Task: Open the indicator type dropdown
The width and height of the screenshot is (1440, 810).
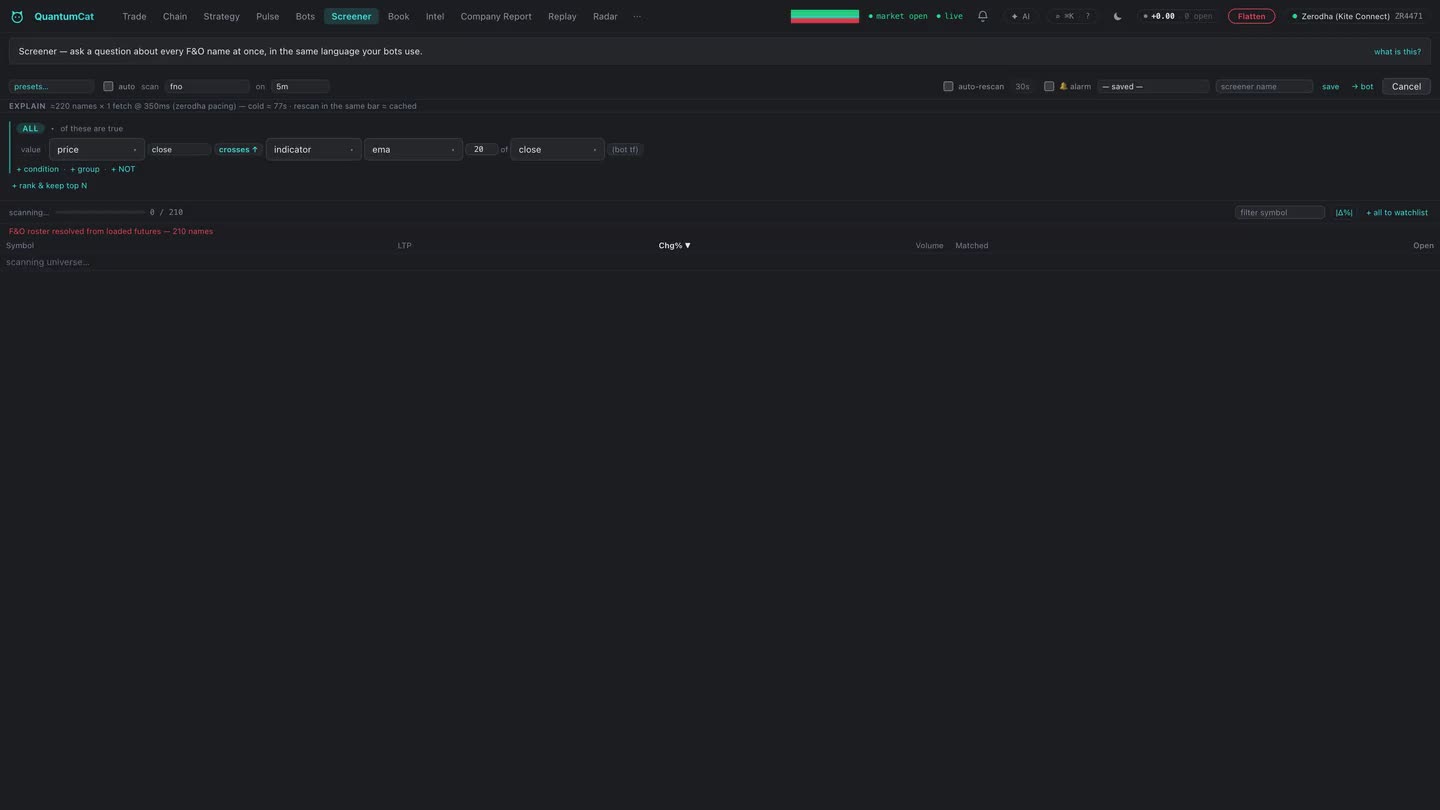Action: [x=314, y=149]
